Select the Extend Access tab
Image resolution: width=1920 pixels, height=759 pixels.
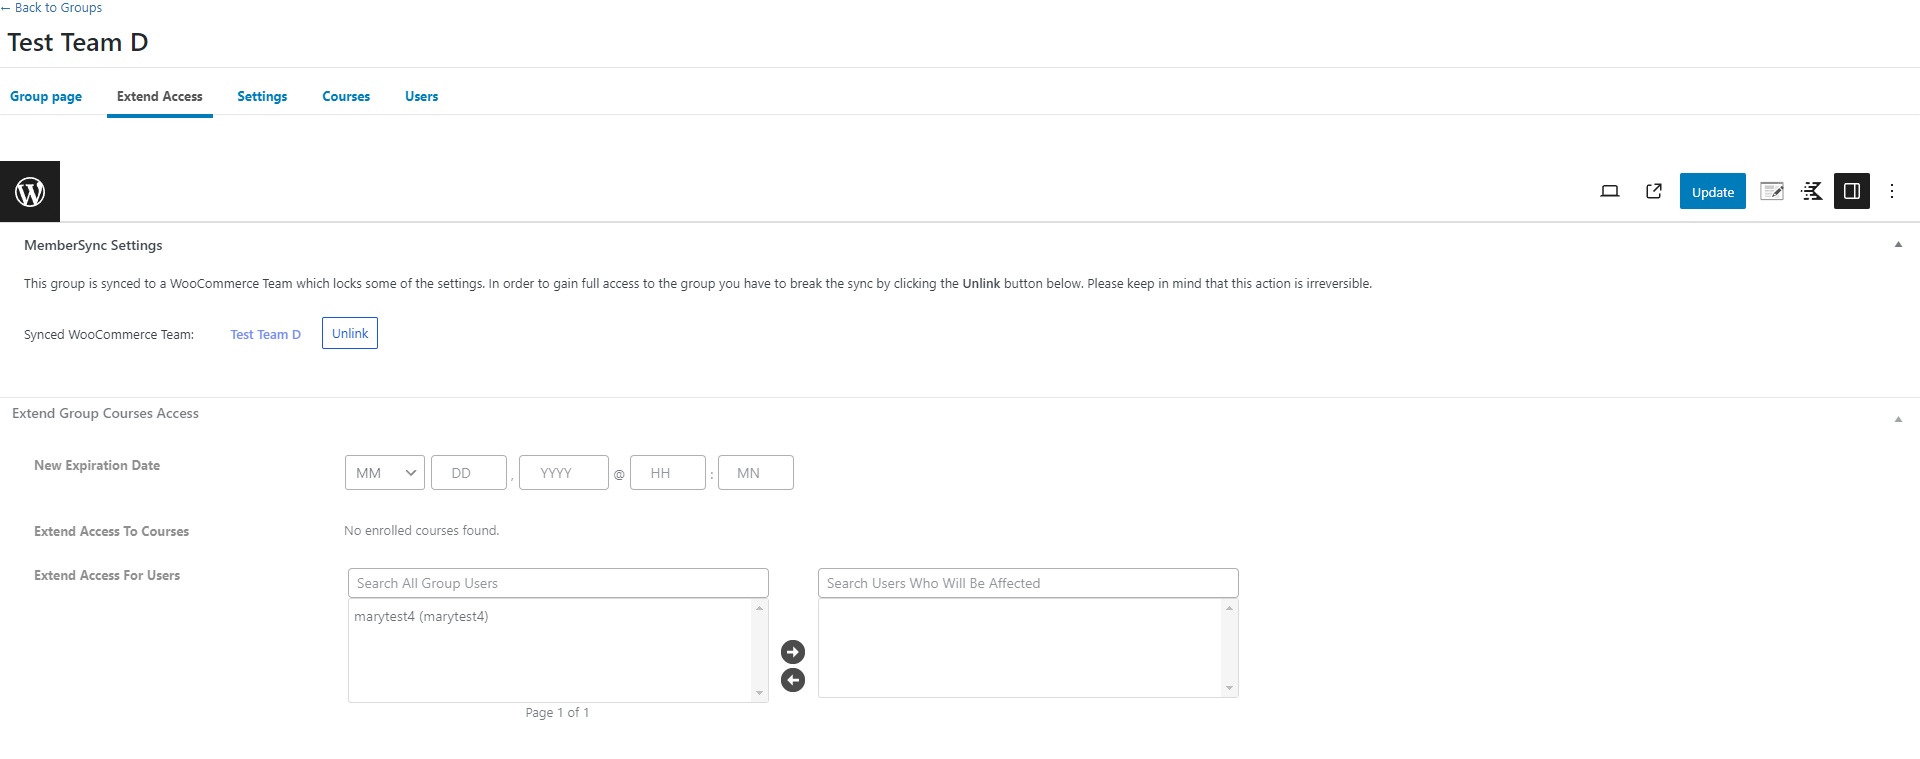[x=160, y=96]
